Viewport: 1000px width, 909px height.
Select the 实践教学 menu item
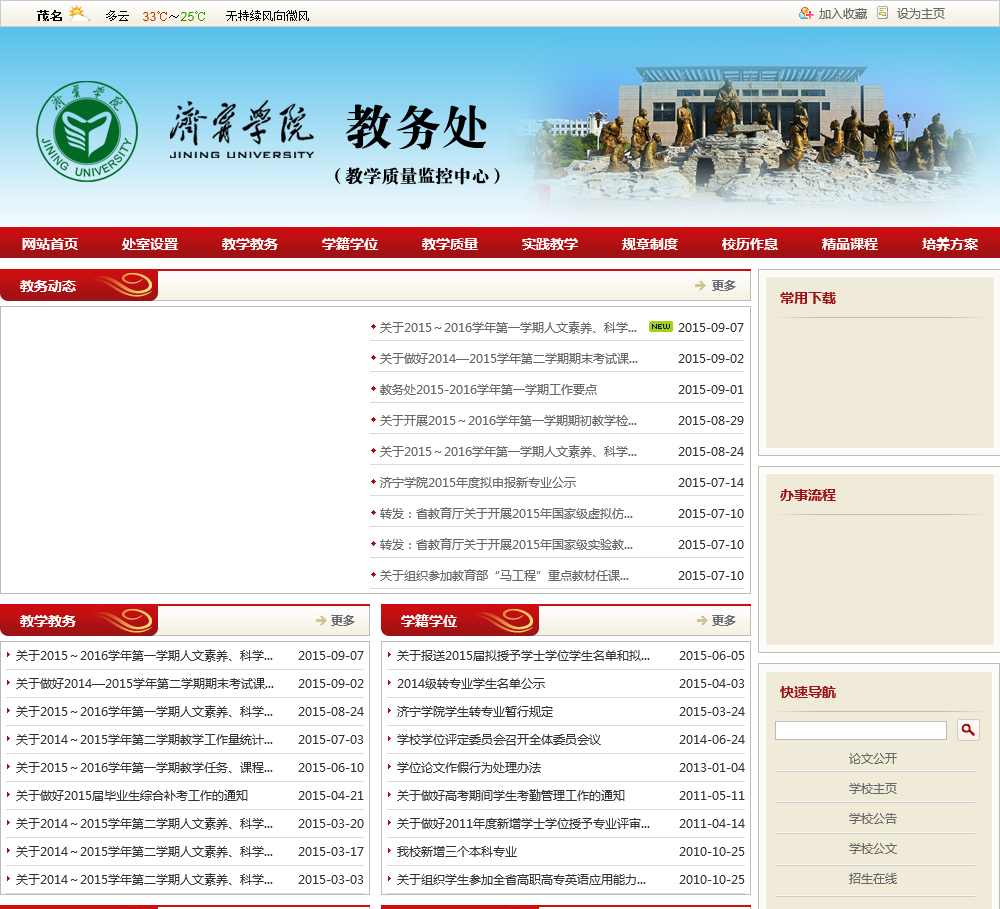[550, 244]
